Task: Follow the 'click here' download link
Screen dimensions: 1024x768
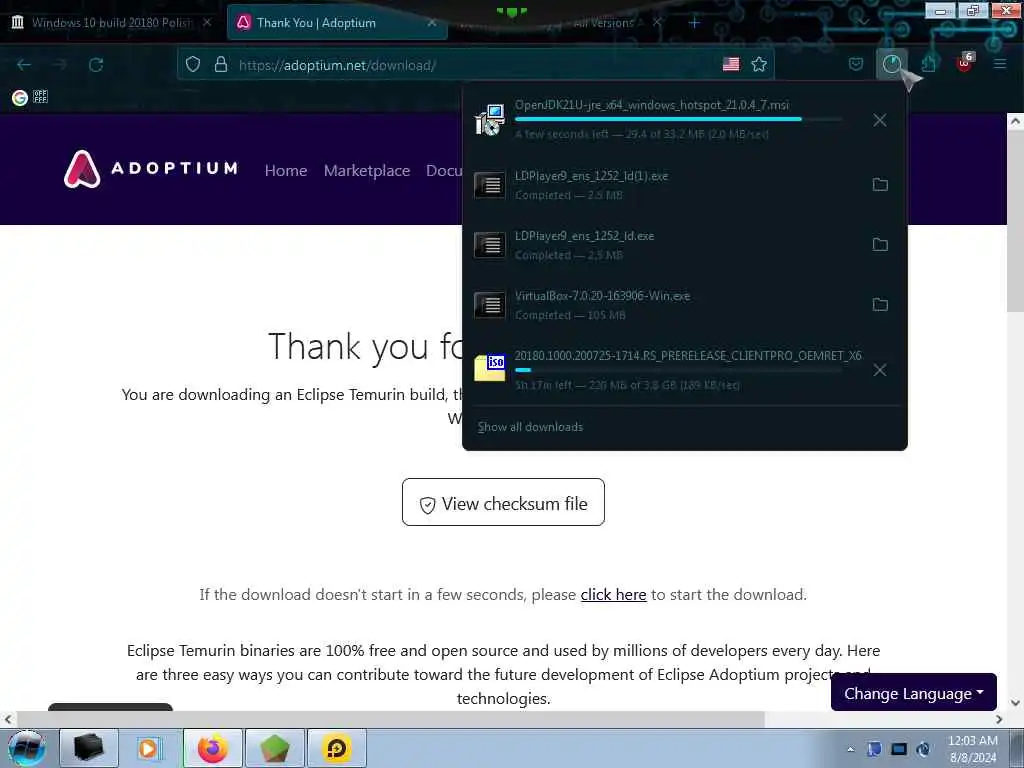Action: 613,595
